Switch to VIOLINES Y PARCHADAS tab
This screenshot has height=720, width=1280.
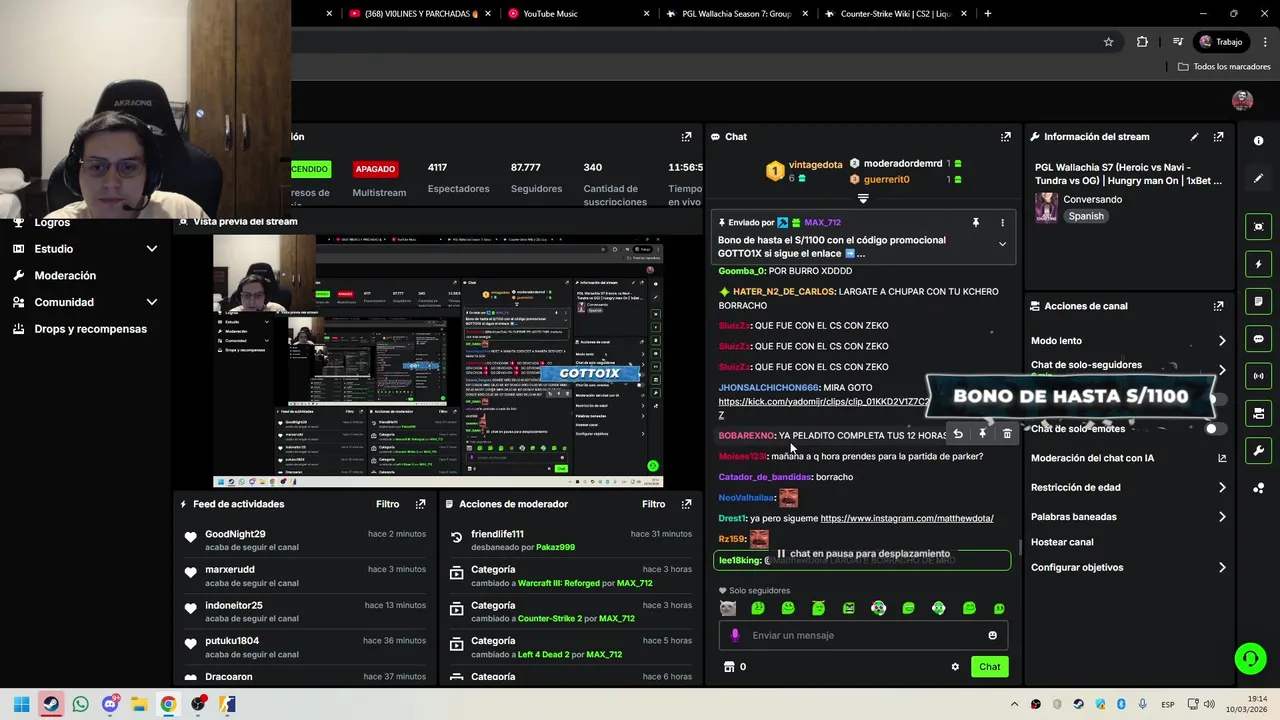pyautogui.click(x=420, y=14)
